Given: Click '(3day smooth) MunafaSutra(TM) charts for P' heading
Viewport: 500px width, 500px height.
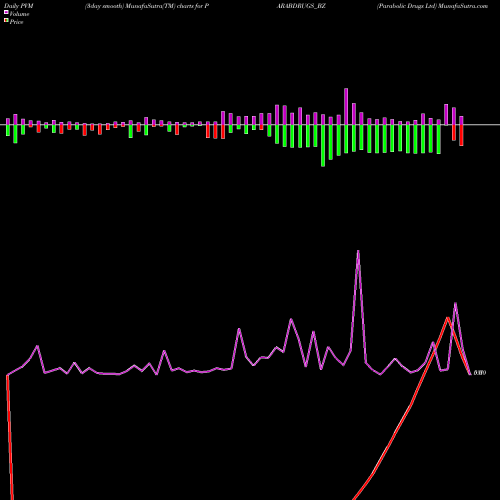Looking at the screenshot, I should [x=147, y=6].
